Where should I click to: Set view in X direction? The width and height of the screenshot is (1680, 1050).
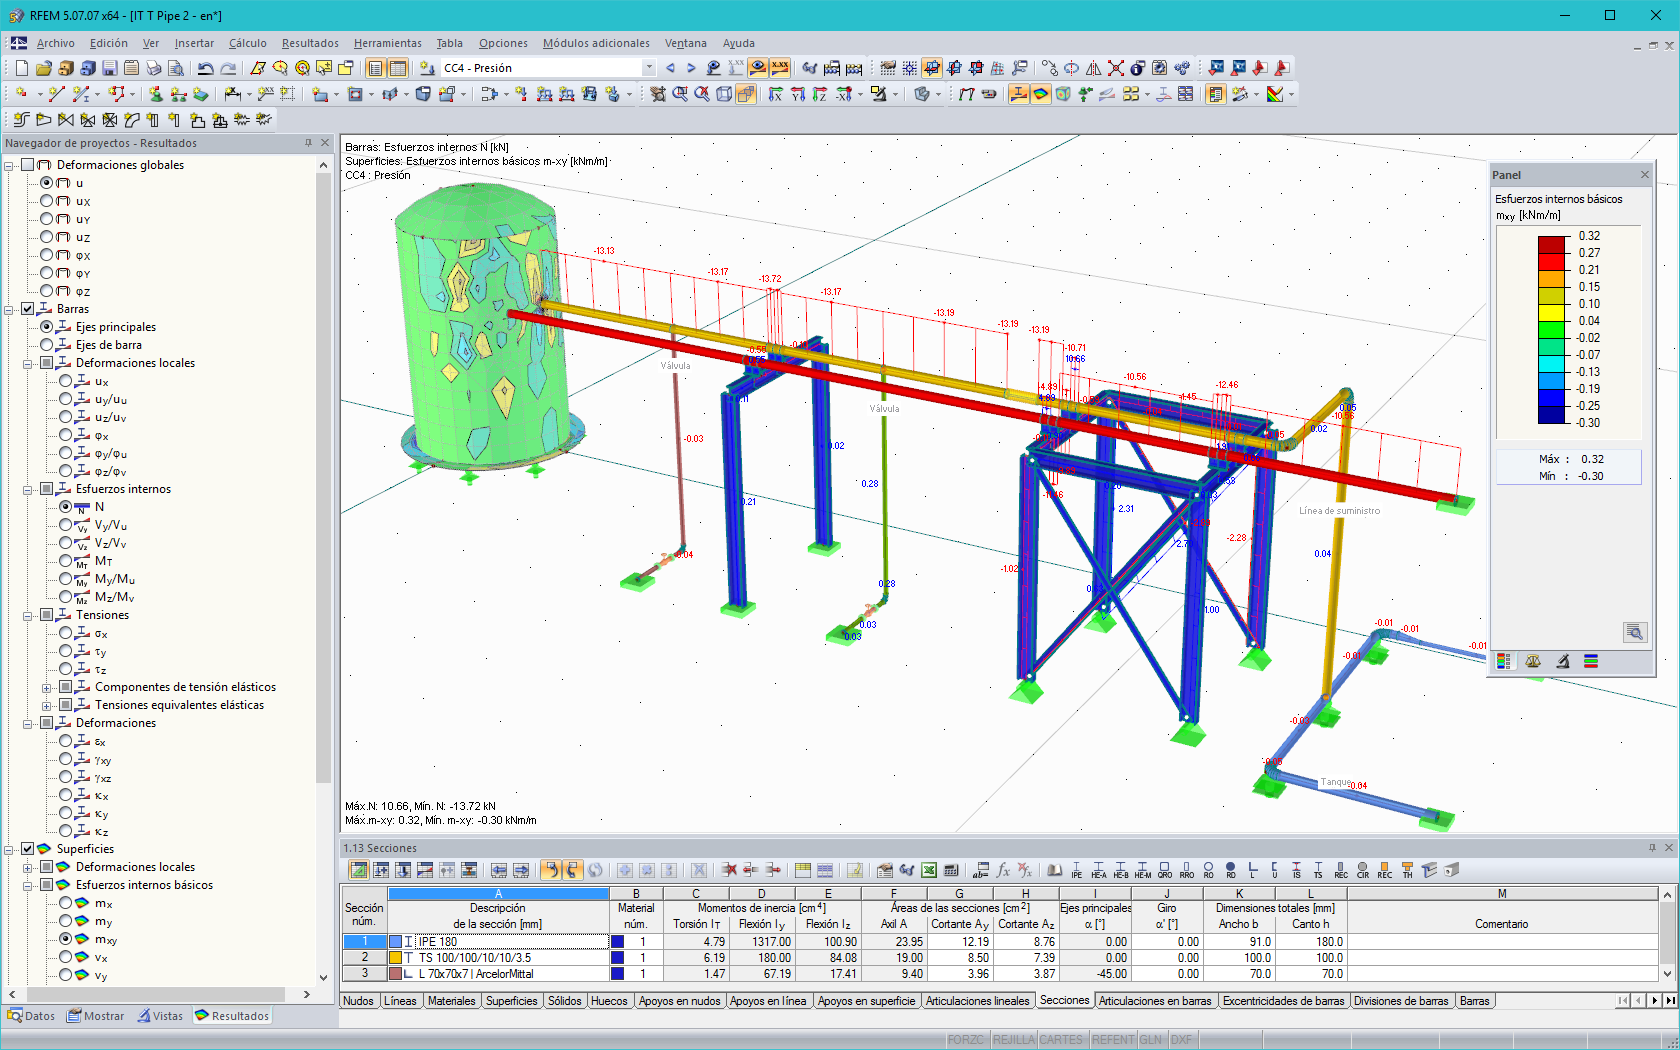(x=776, y=94)
